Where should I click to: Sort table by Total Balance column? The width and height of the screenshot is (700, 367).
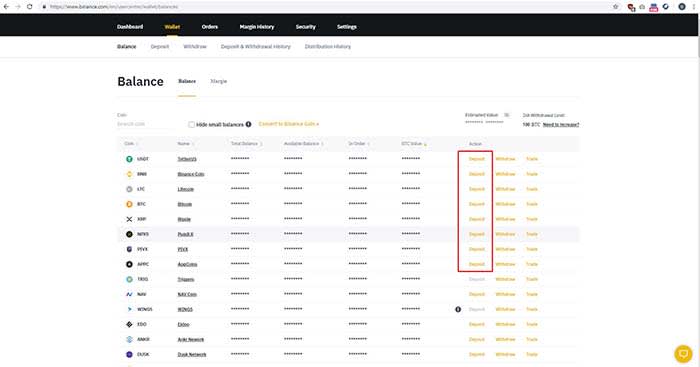(246, 144)
